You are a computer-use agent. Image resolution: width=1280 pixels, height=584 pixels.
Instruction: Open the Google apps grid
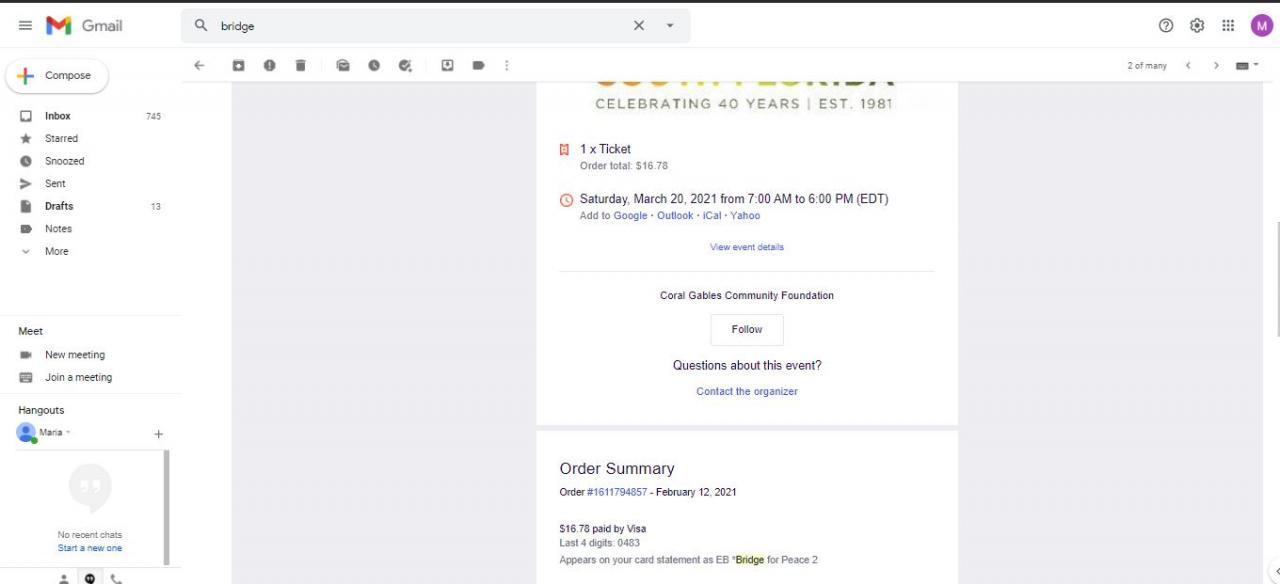[x=1228, y=26]
